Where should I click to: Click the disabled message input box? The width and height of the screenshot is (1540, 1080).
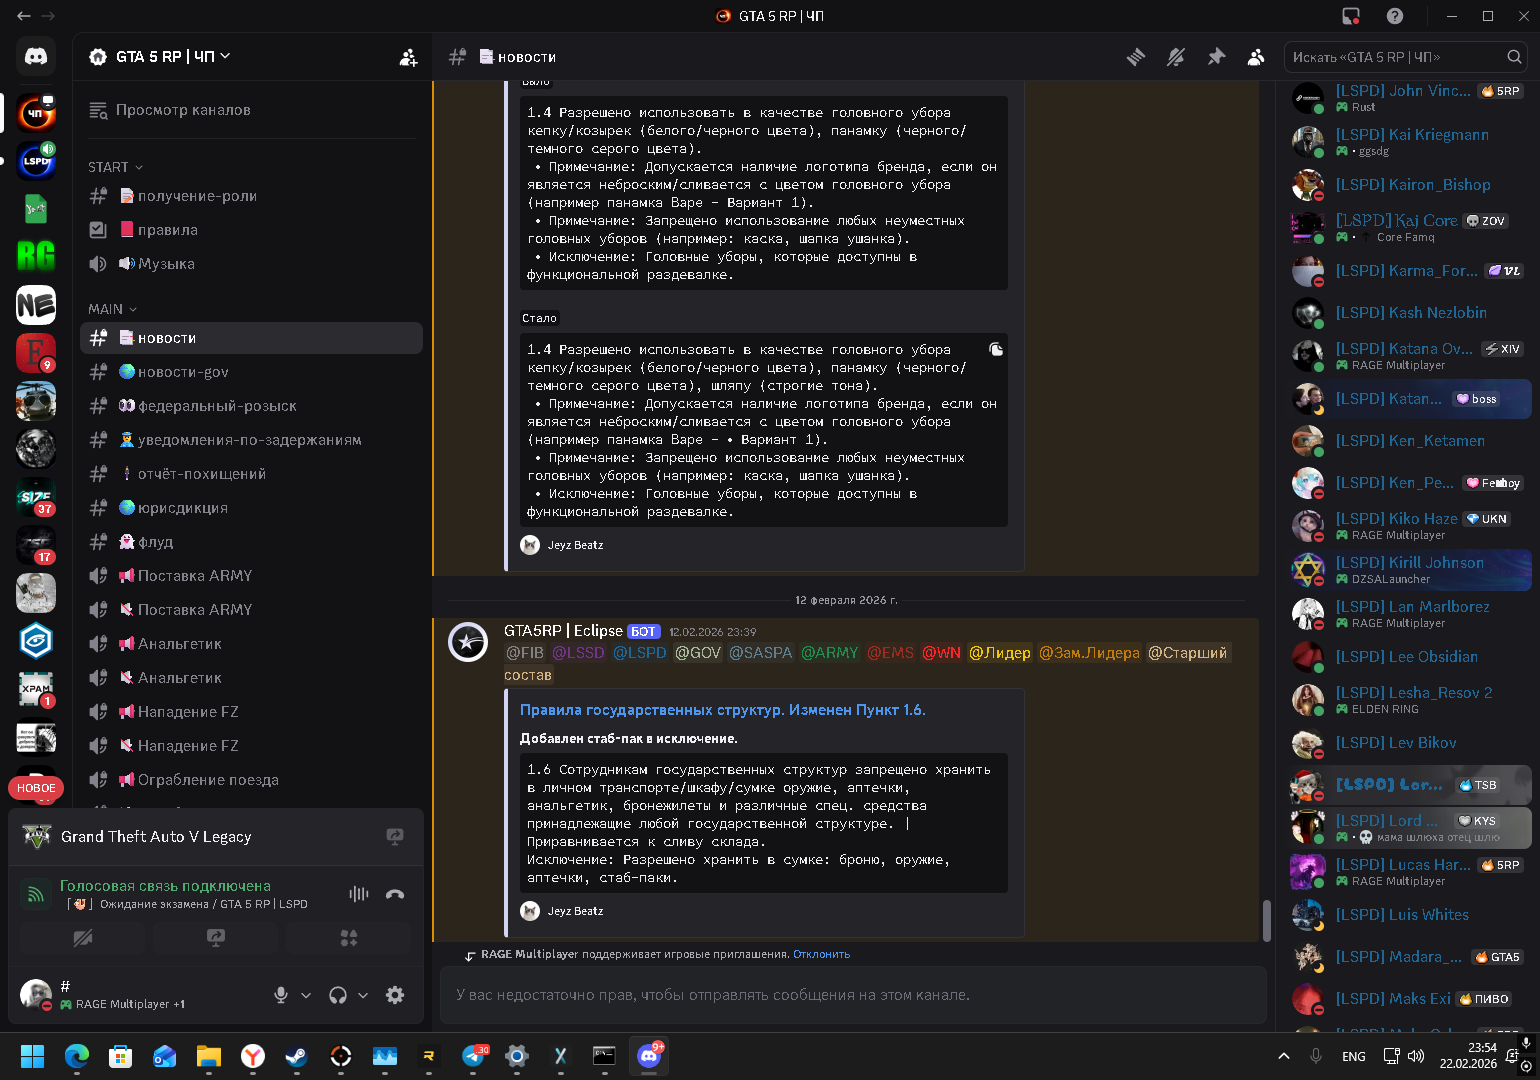click(853, 995)
